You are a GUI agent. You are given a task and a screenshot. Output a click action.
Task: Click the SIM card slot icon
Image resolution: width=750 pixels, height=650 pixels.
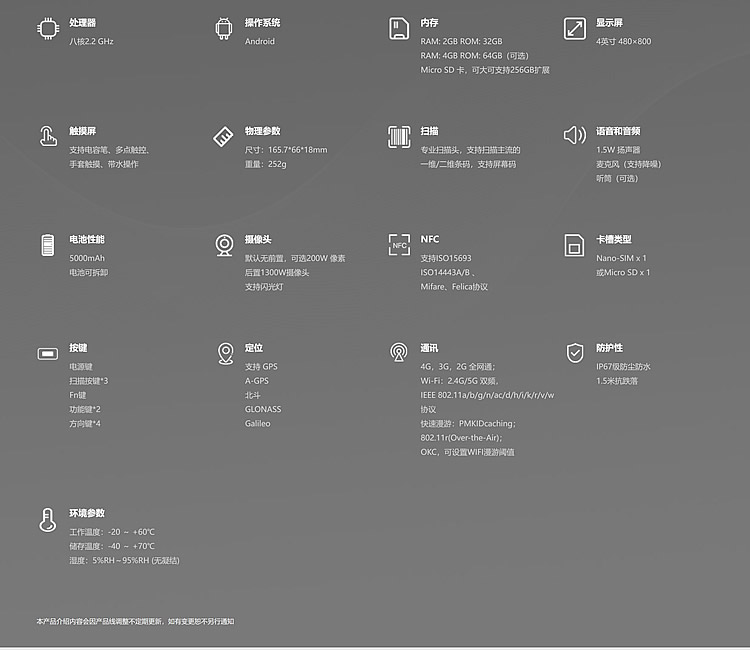click(574, 245)
